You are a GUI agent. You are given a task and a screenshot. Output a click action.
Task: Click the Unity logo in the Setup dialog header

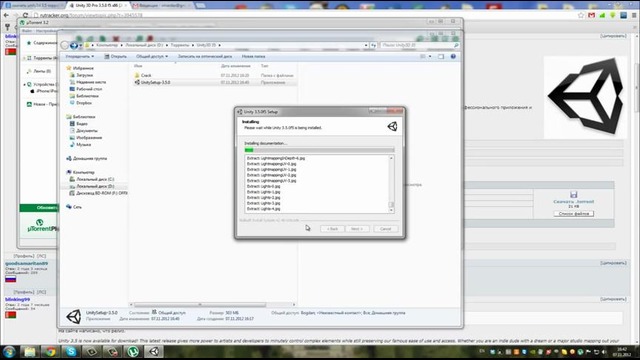pyautogui.click(x=392, y=126)
